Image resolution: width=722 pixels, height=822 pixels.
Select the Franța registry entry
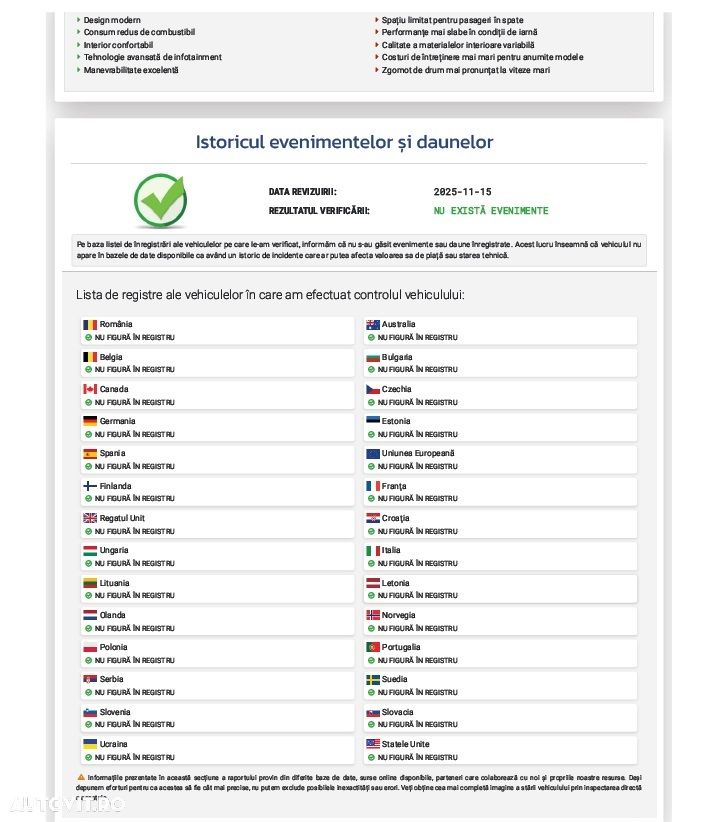pos(500,492)
